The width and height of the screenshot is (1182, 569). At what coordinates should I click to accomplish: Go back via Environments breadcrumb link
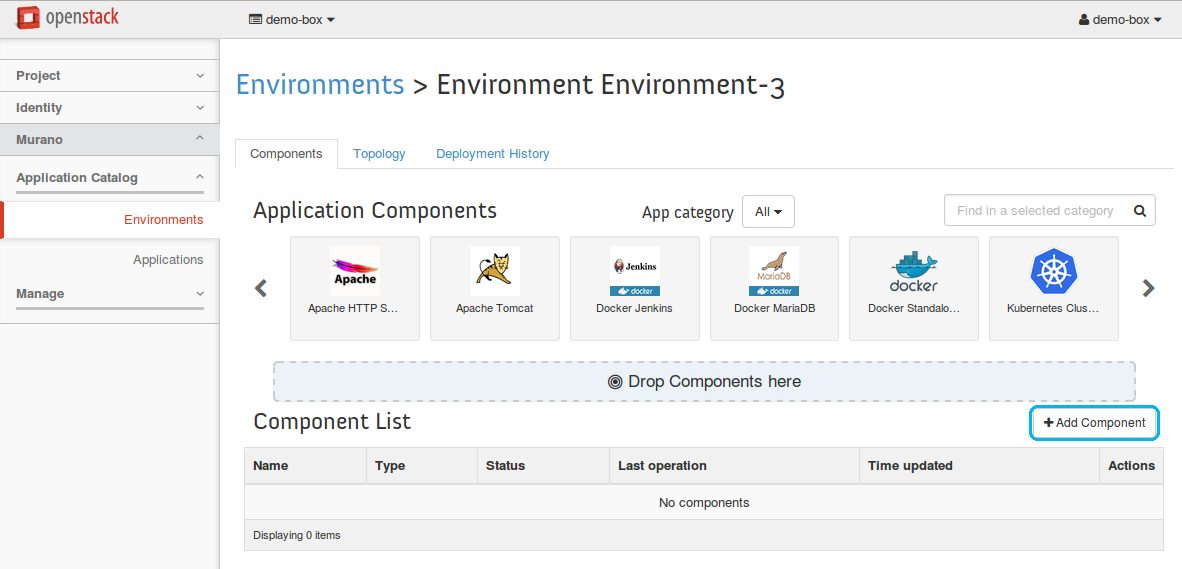point(320,85)
